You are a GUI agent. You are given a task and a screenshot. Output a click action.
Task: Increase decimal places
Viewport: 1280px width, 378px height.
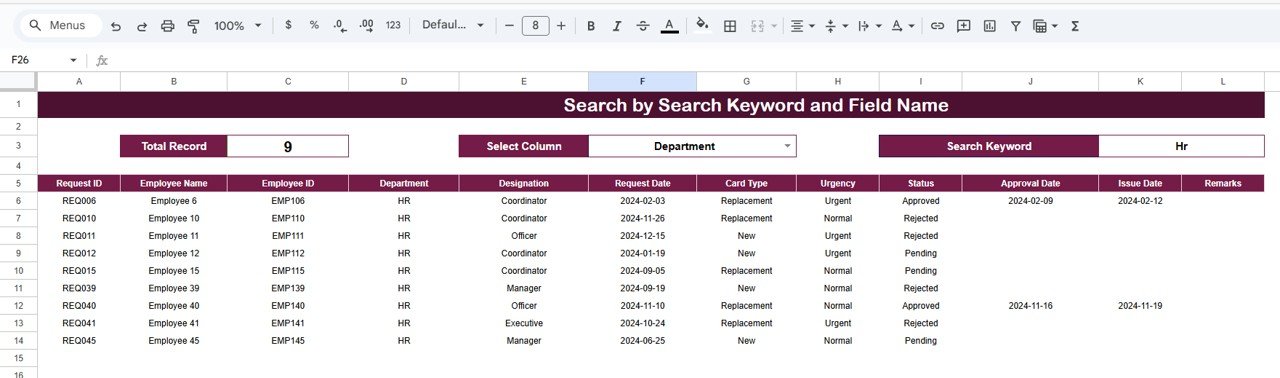coord(366,25)
